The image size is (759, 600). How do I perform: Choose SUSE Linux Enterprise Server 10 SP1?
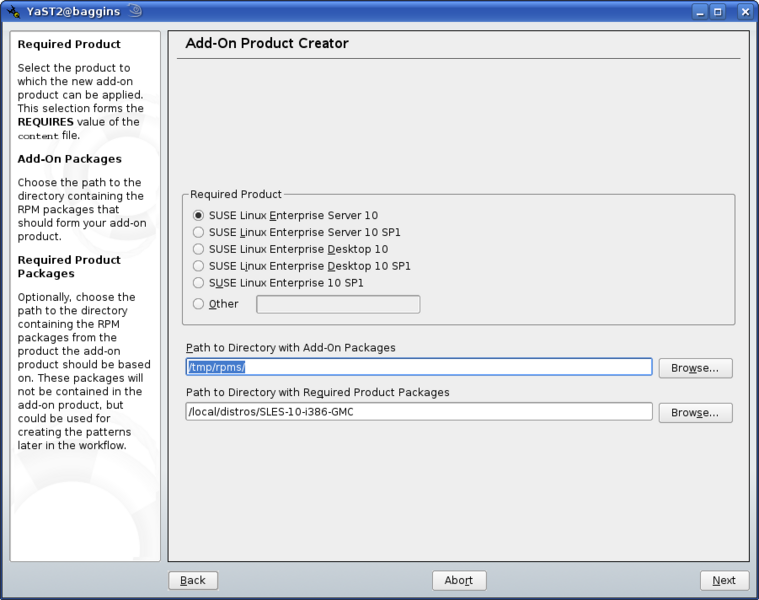click(199, 232)
